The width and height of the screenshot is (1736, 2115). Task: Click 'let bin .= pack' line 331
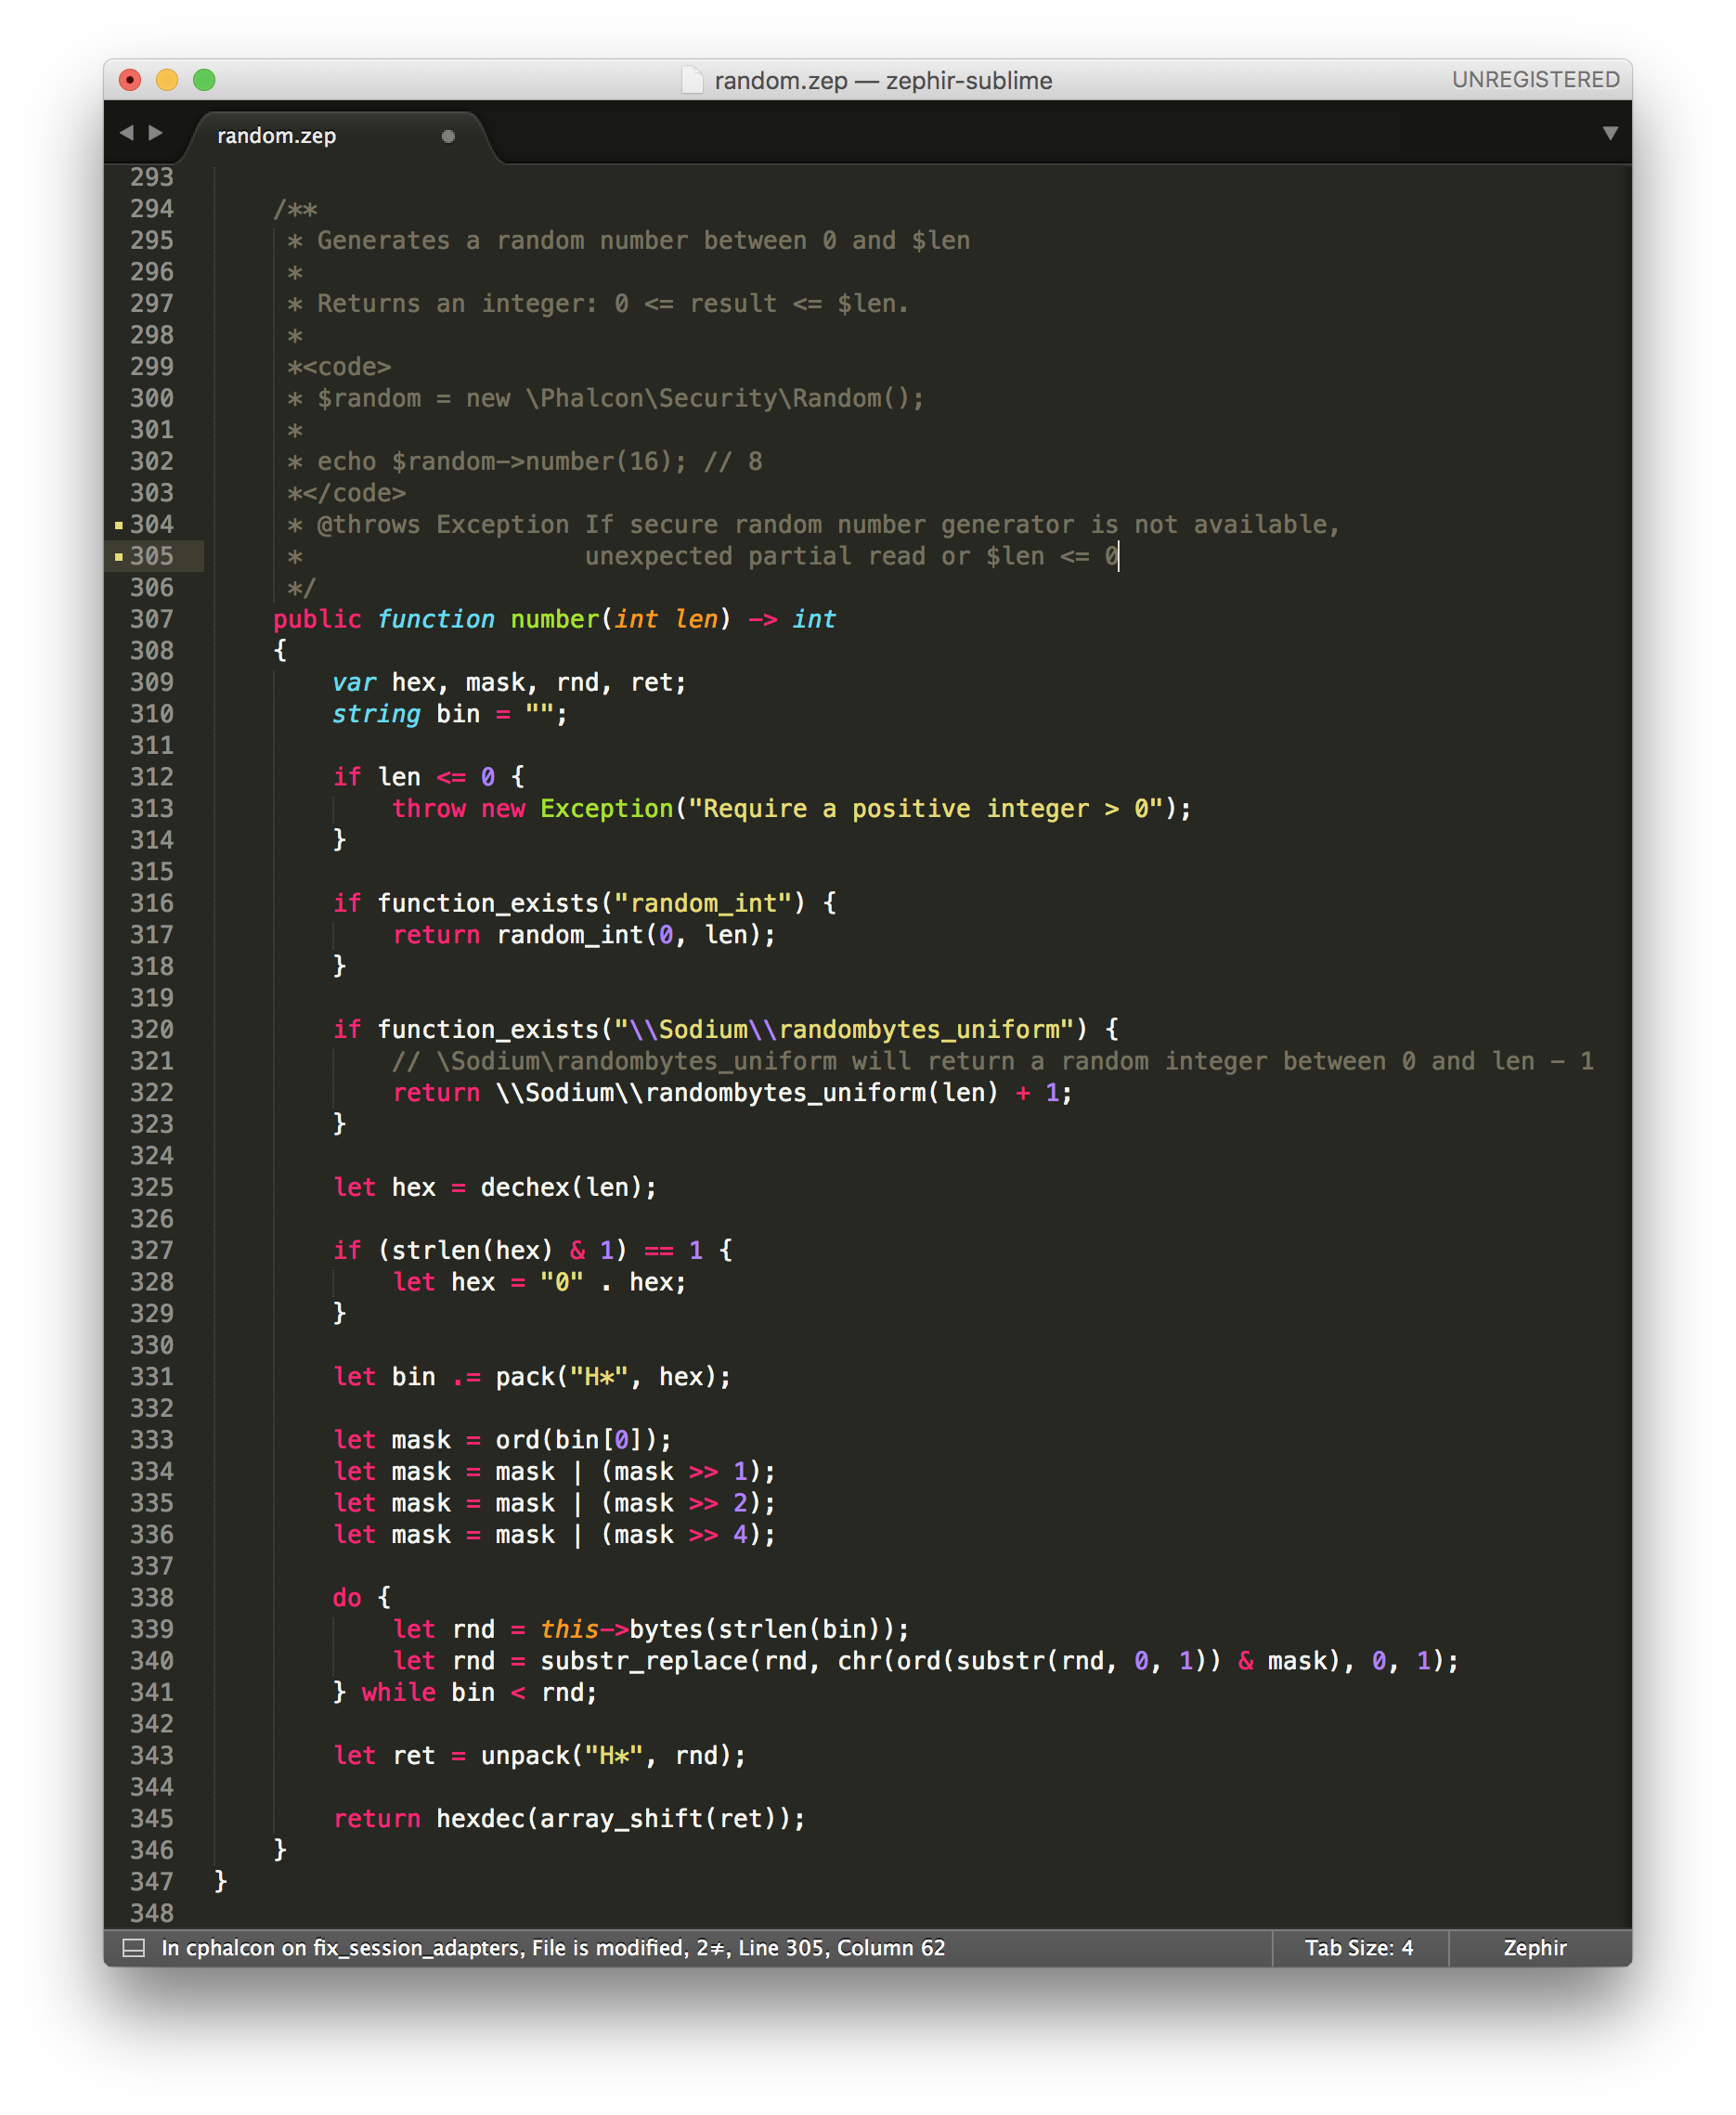point(532,1377)
